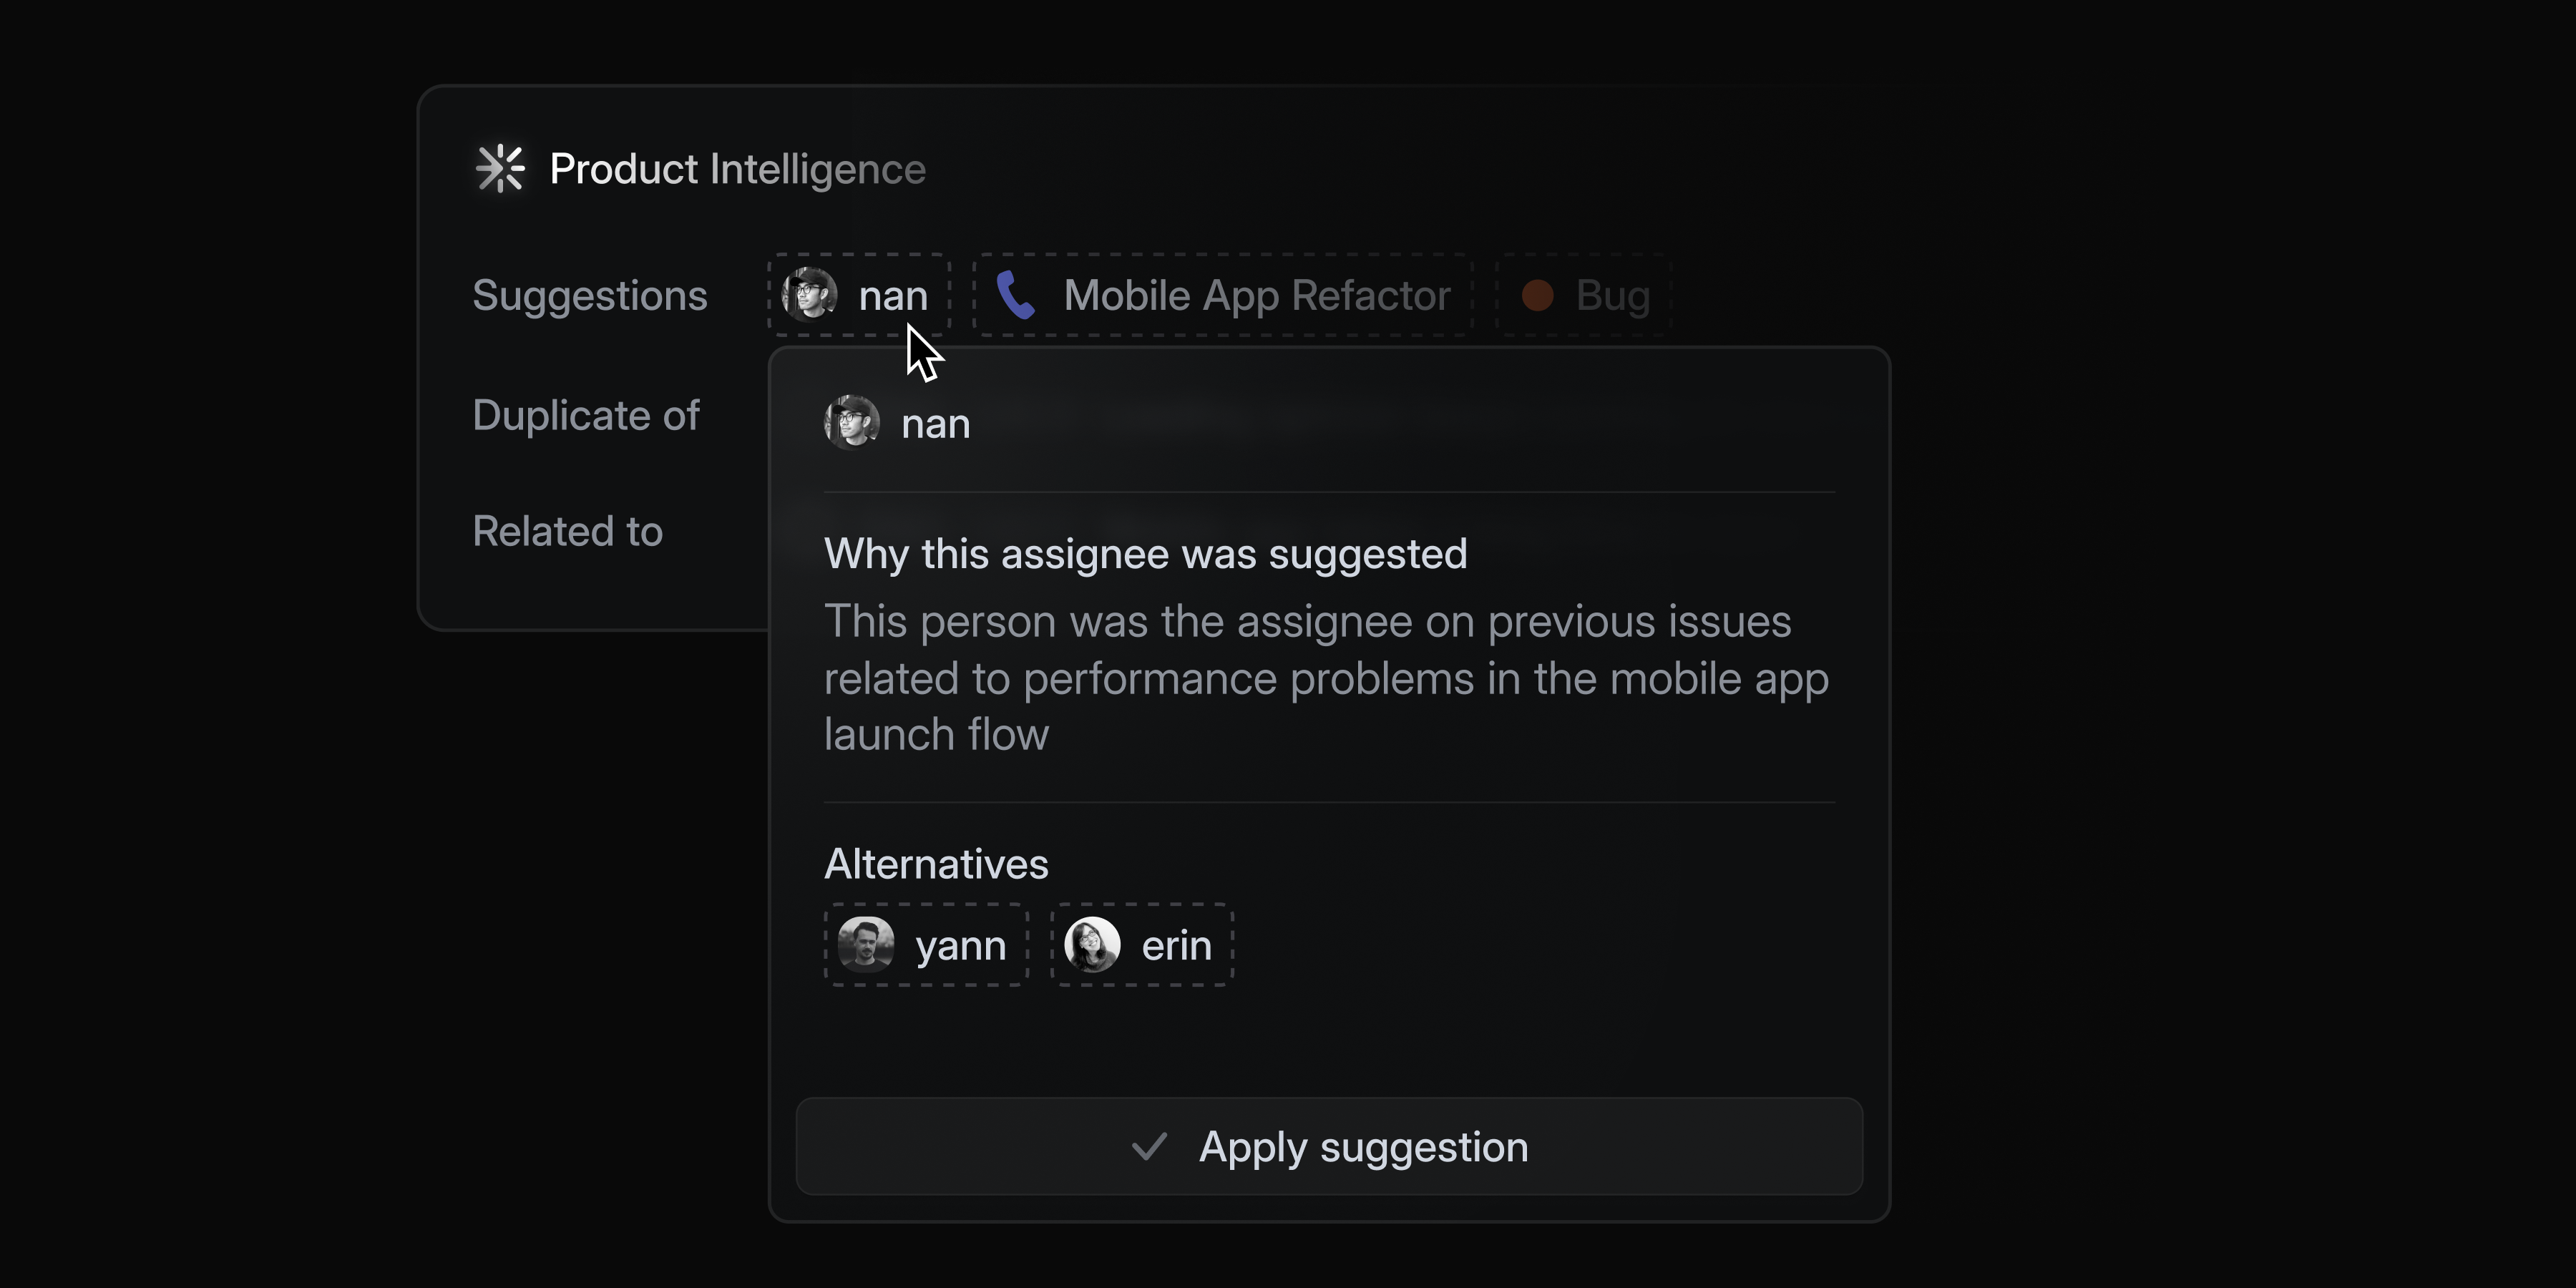Click the Product Intelligence sparkle icon
This screenshot has width=2576, height=1288.
[501, 168]
